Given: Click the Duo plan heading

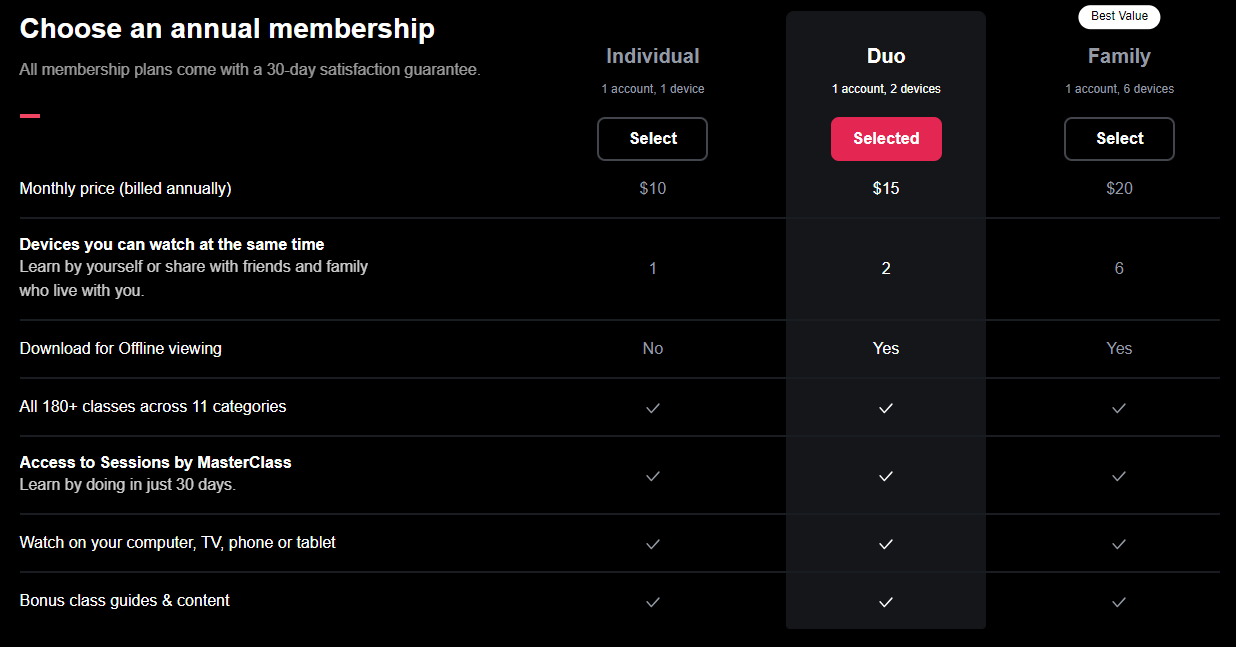Looking at the screenshot, I should click(x=886, y=56).
